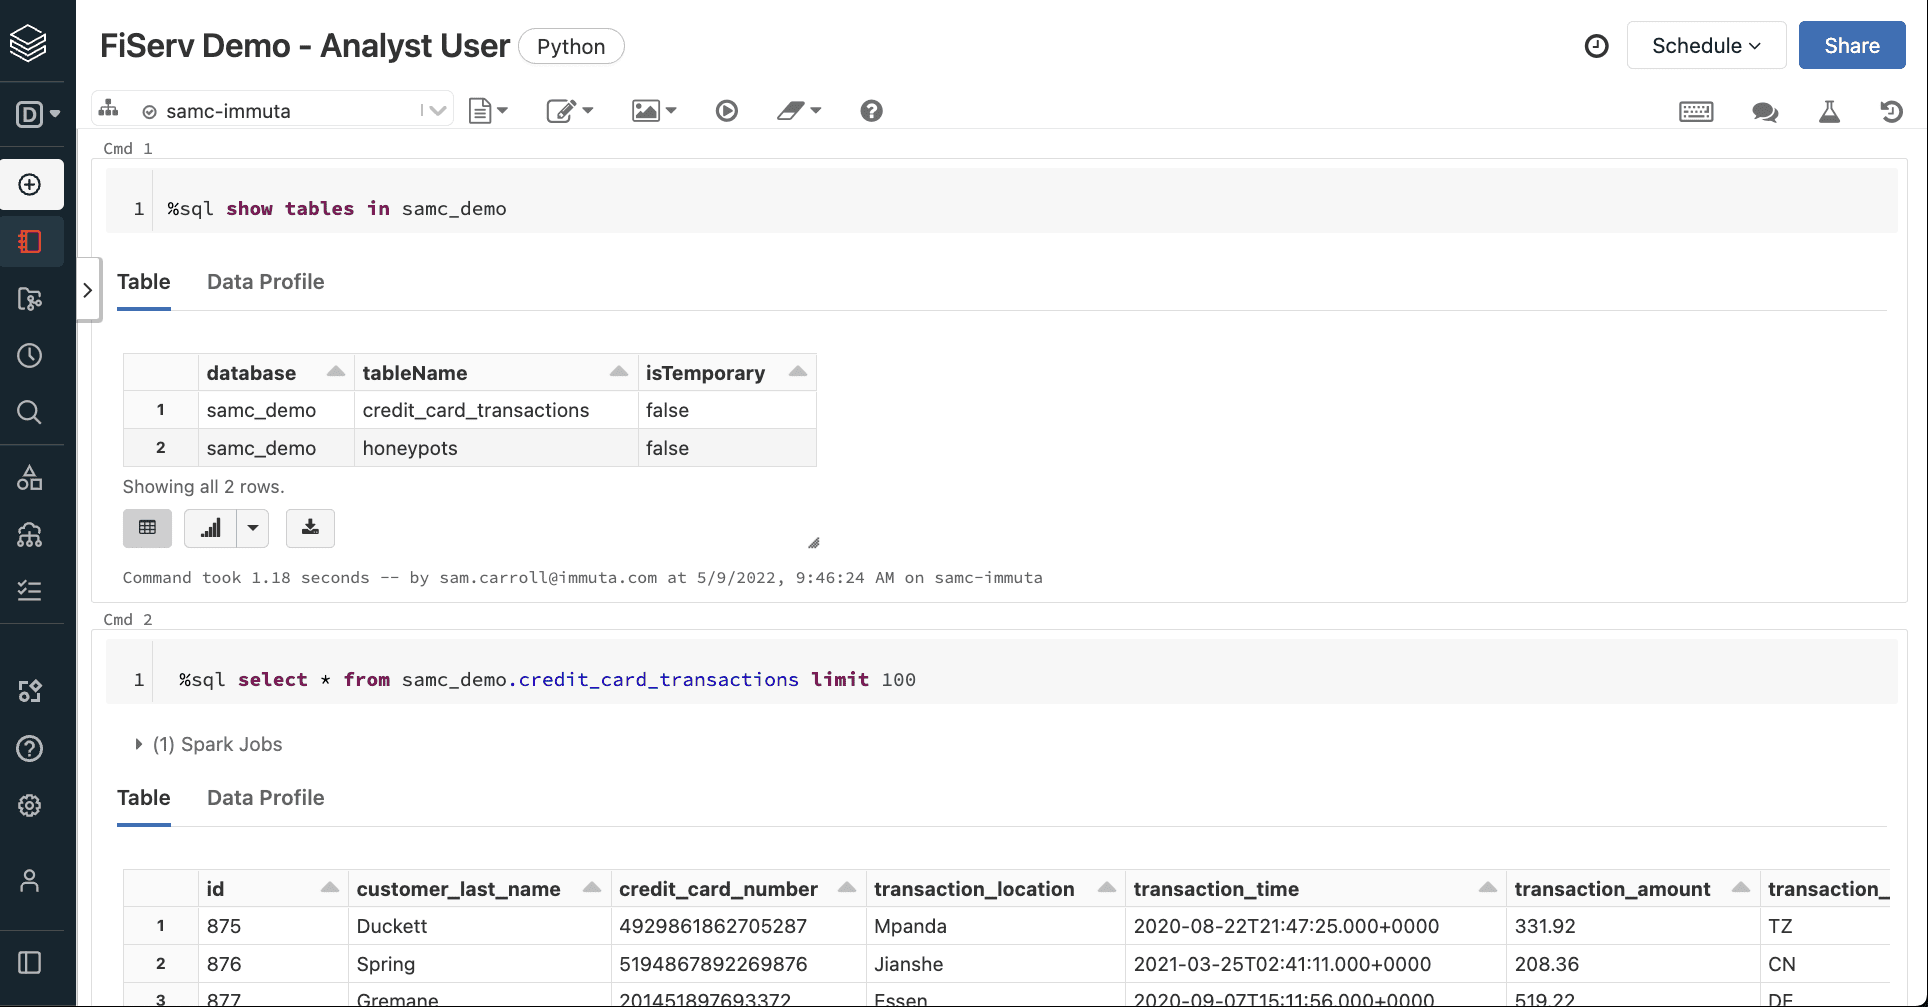Sort by the database column arrow
Viewport: 1928px width, 1007px height.
click(x=336, y=372)
